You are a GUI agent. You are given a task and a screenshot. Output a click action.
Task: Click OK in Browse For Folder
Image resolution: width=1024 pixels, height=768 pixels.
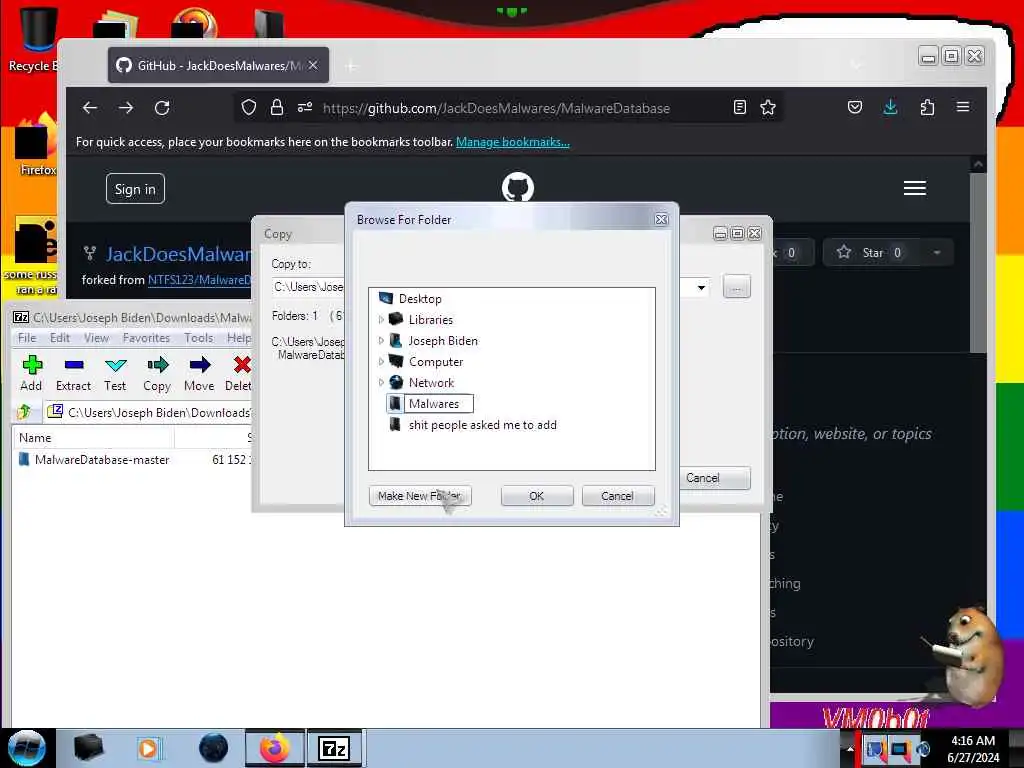(537, 496)
